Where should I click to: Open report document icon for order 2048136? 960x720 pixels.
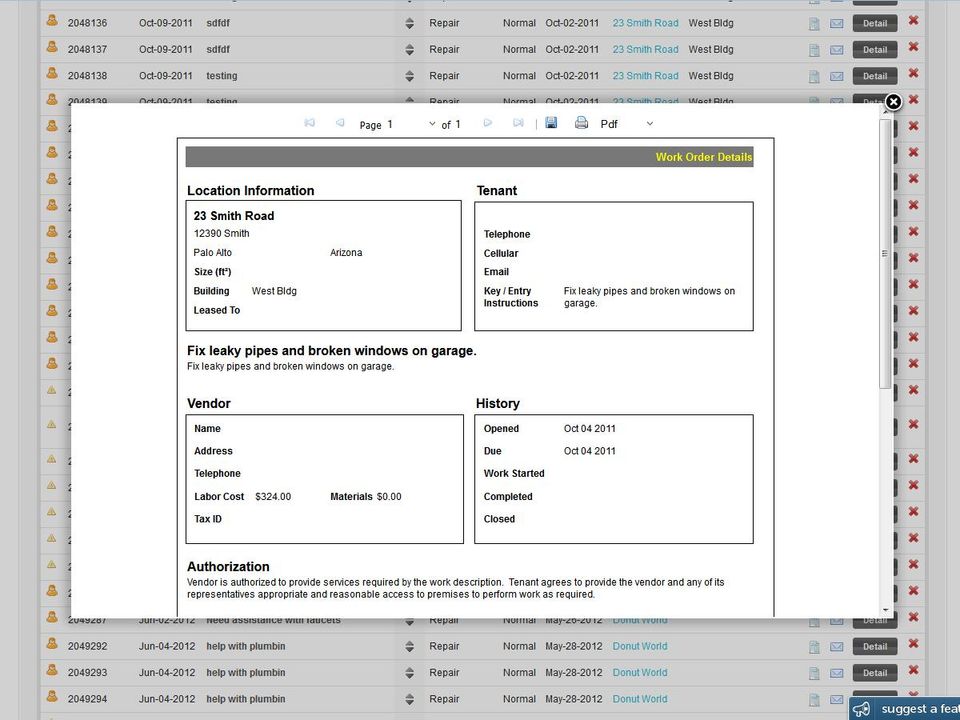[814, 24]
